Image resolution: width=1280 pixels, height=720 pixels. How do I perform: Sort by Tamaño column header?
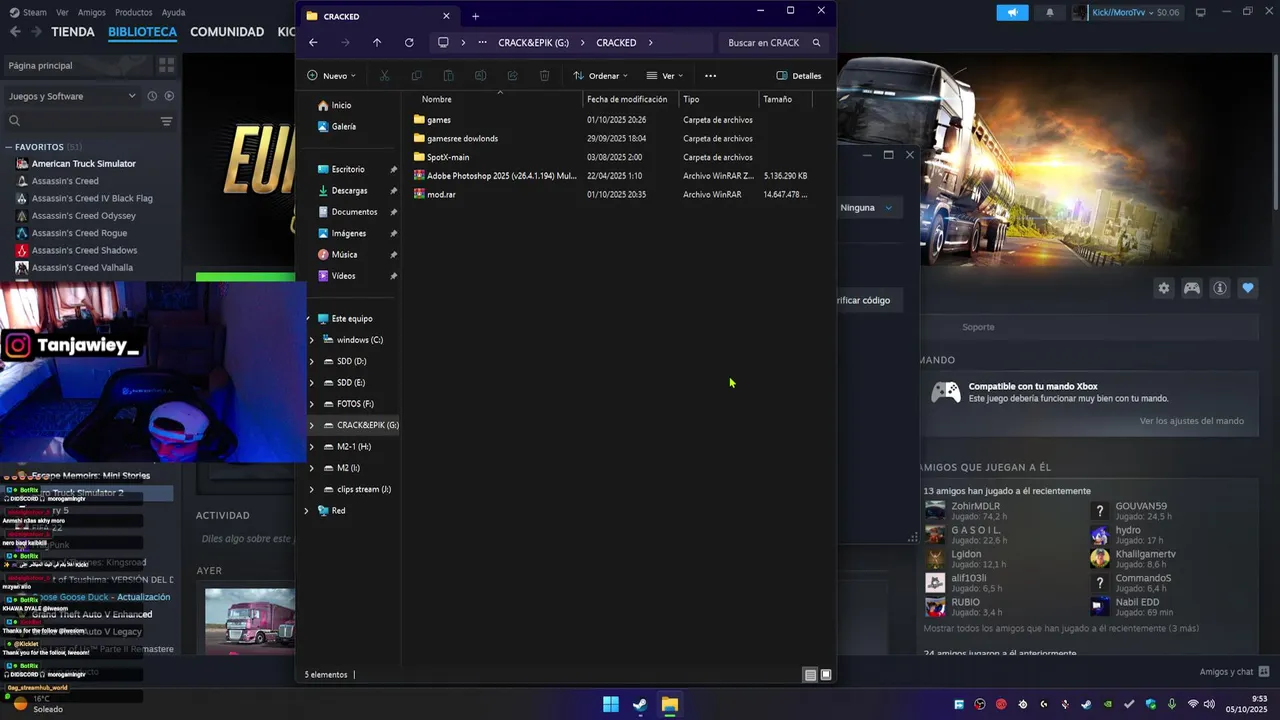777,99
